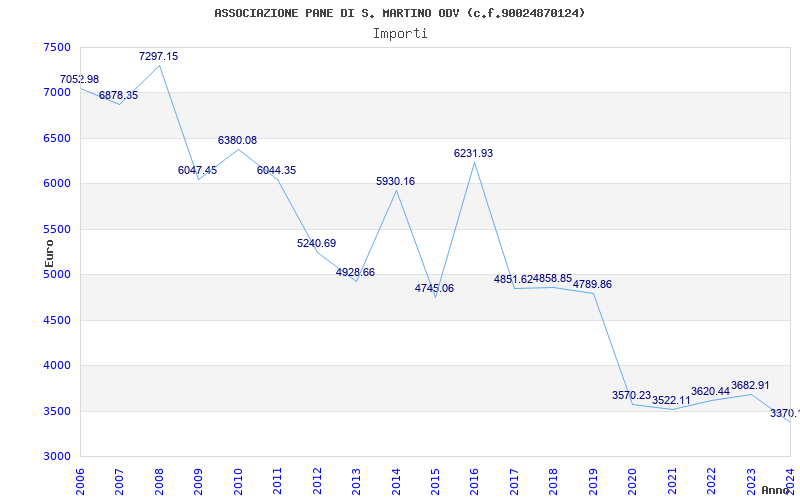Click the x-axis year 2014
800x500 pixels.
click(x=395, y=481)
